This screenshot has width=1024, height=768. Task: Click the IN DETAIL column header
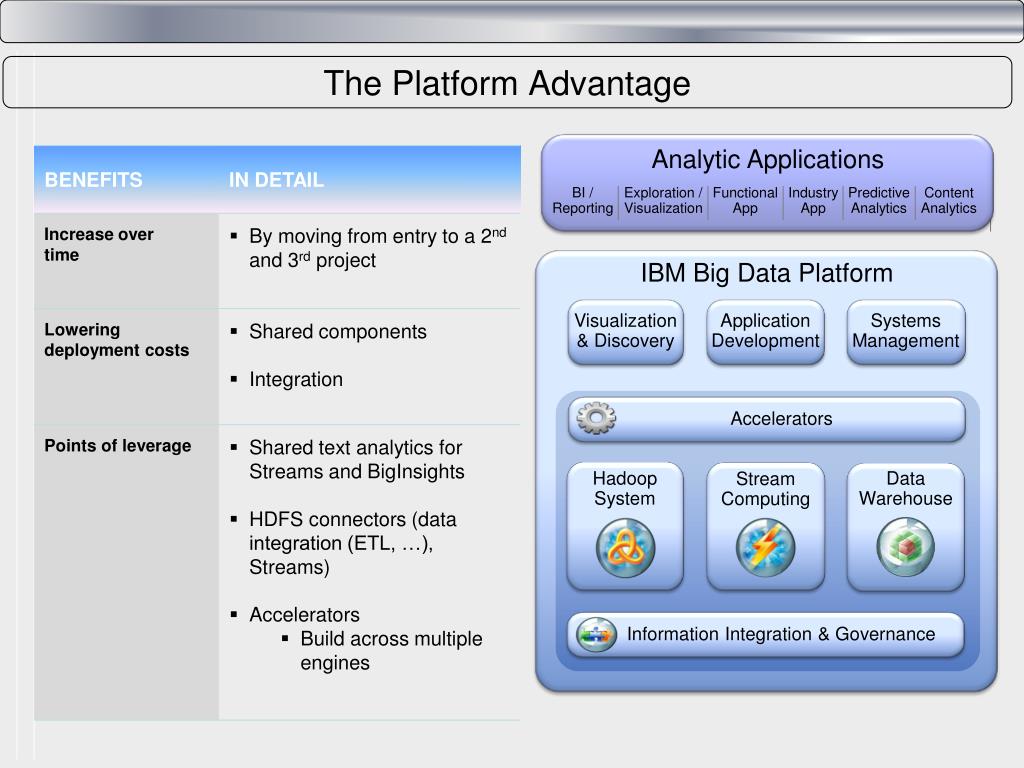pyautogui.click(x=276, y=180)
